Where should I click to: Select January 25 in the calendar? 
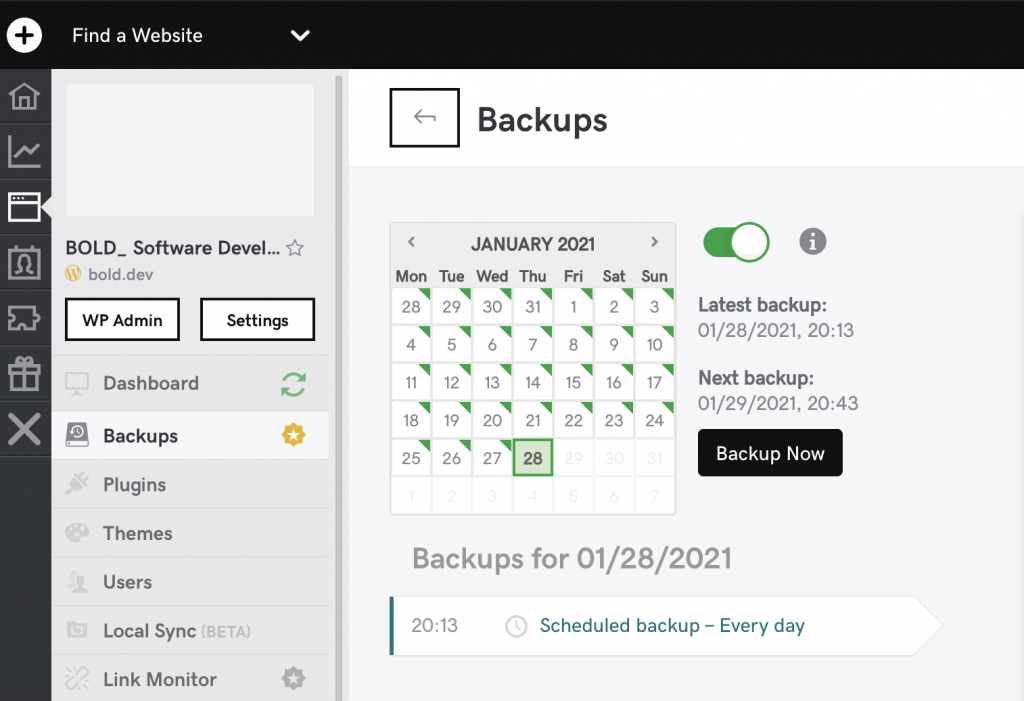[411, 457]
